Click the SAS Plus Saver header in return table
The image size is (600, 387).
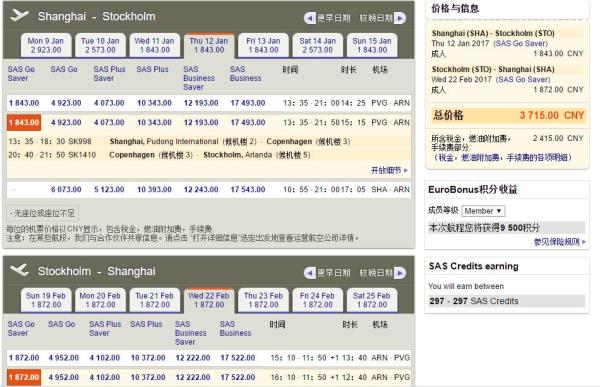pos(105,328)
